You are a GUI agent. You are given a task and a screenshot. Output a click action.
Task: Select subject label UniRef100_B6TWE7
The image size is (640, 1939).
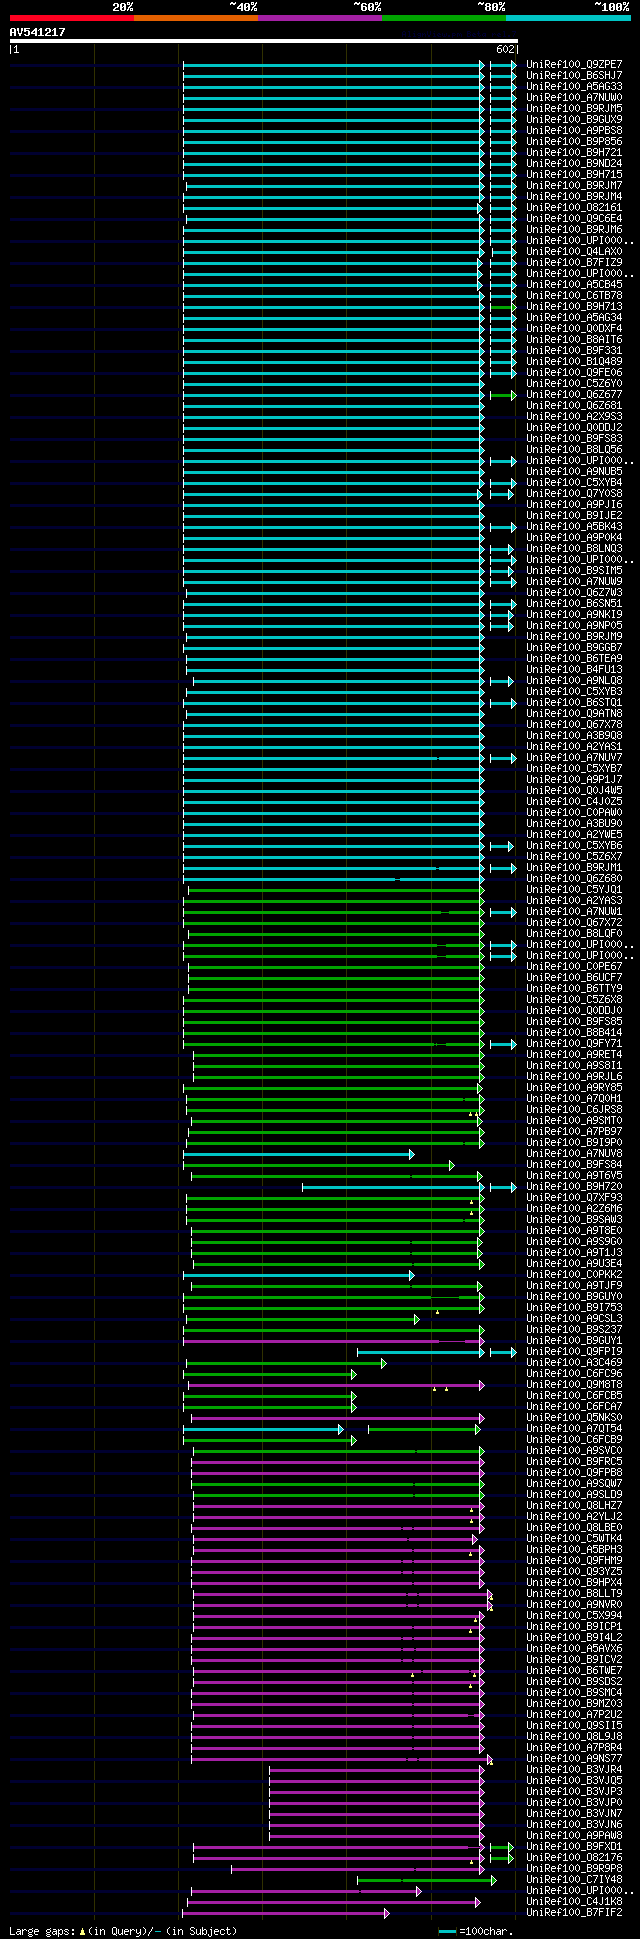click(x=574, y=1670)
